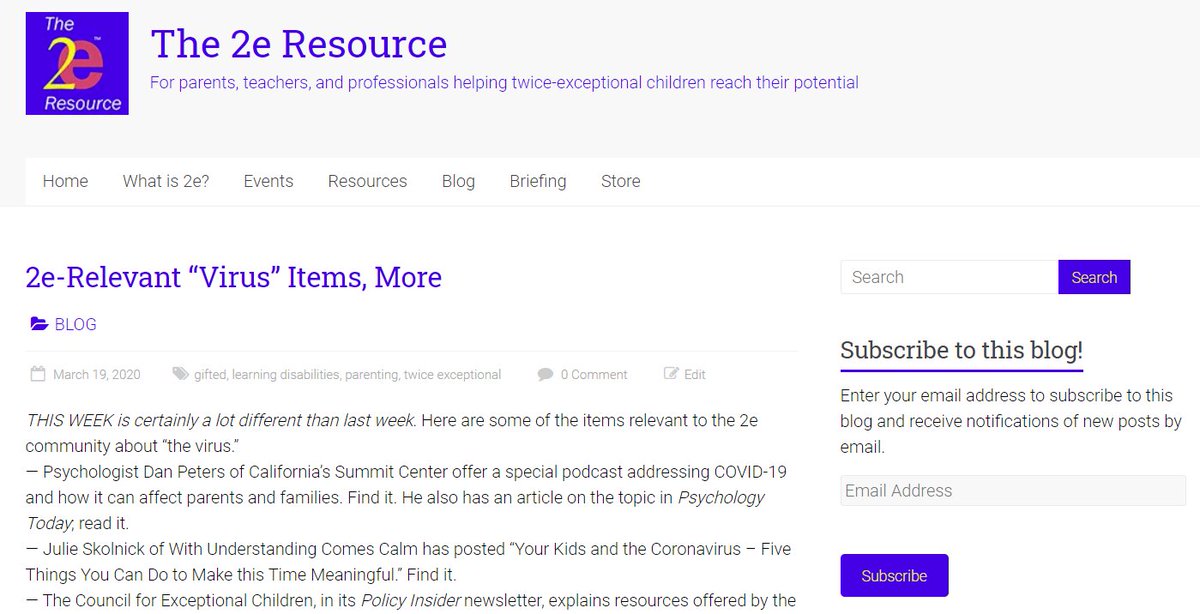Click the Subscribe button
The width and height of the screenshot is (1200, 614).
[894, 575]
